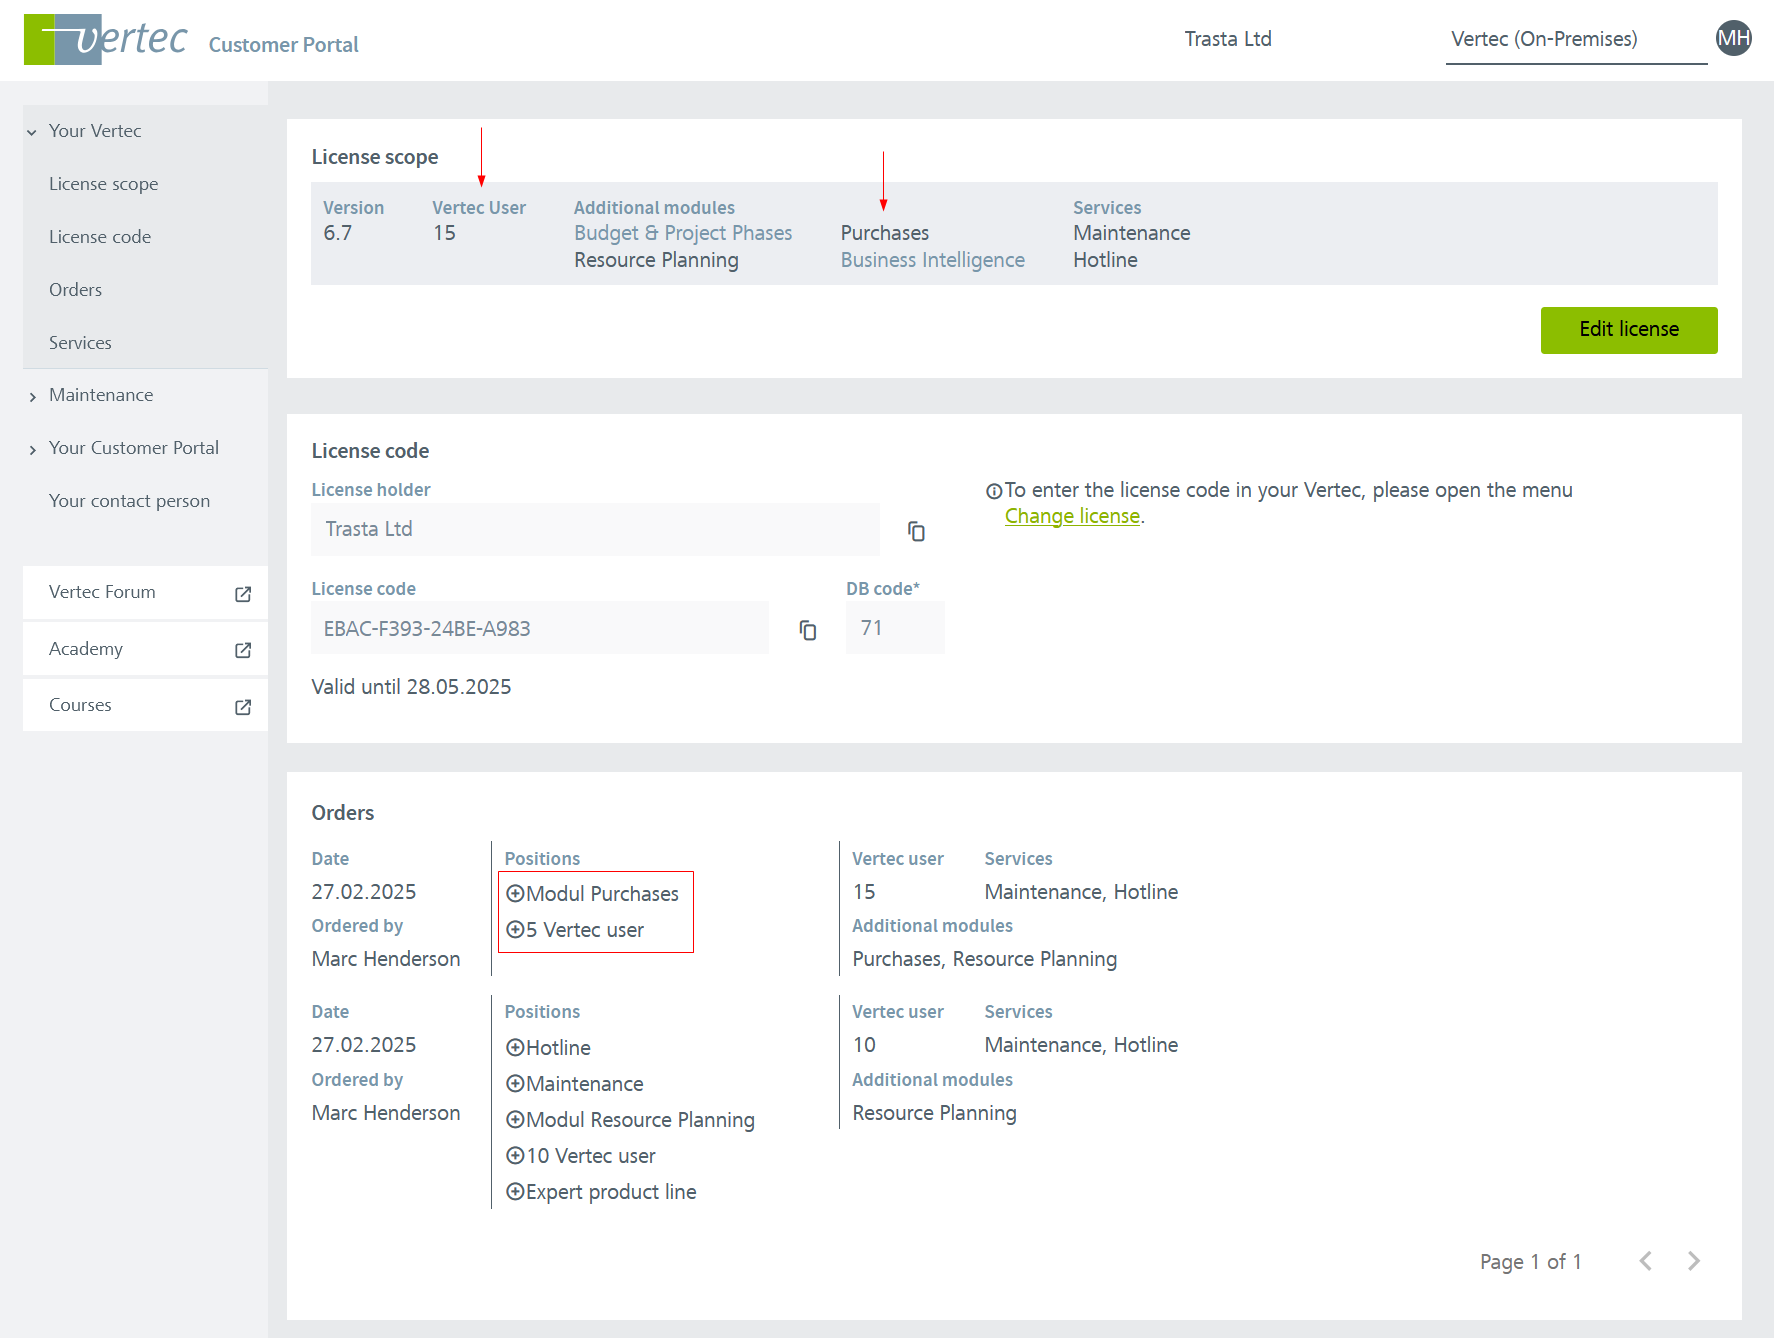
Task: Follow the Change license link
Action: 1072,516
